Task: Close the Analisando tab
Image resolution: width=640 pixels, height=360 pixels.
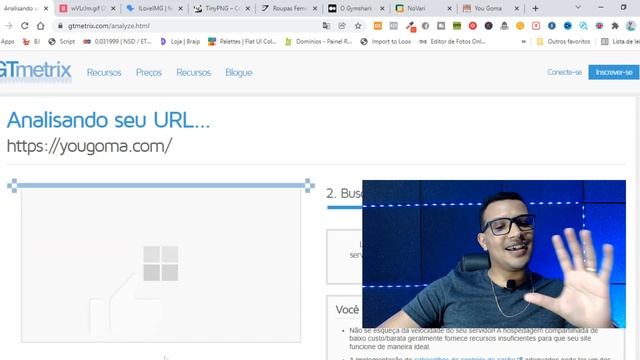Action: coord(46,8)
